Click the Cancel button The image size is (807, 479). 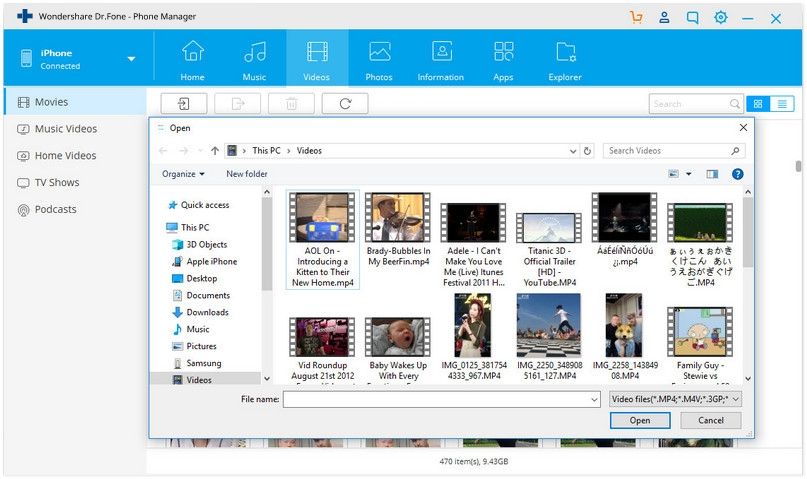(711, 420)
